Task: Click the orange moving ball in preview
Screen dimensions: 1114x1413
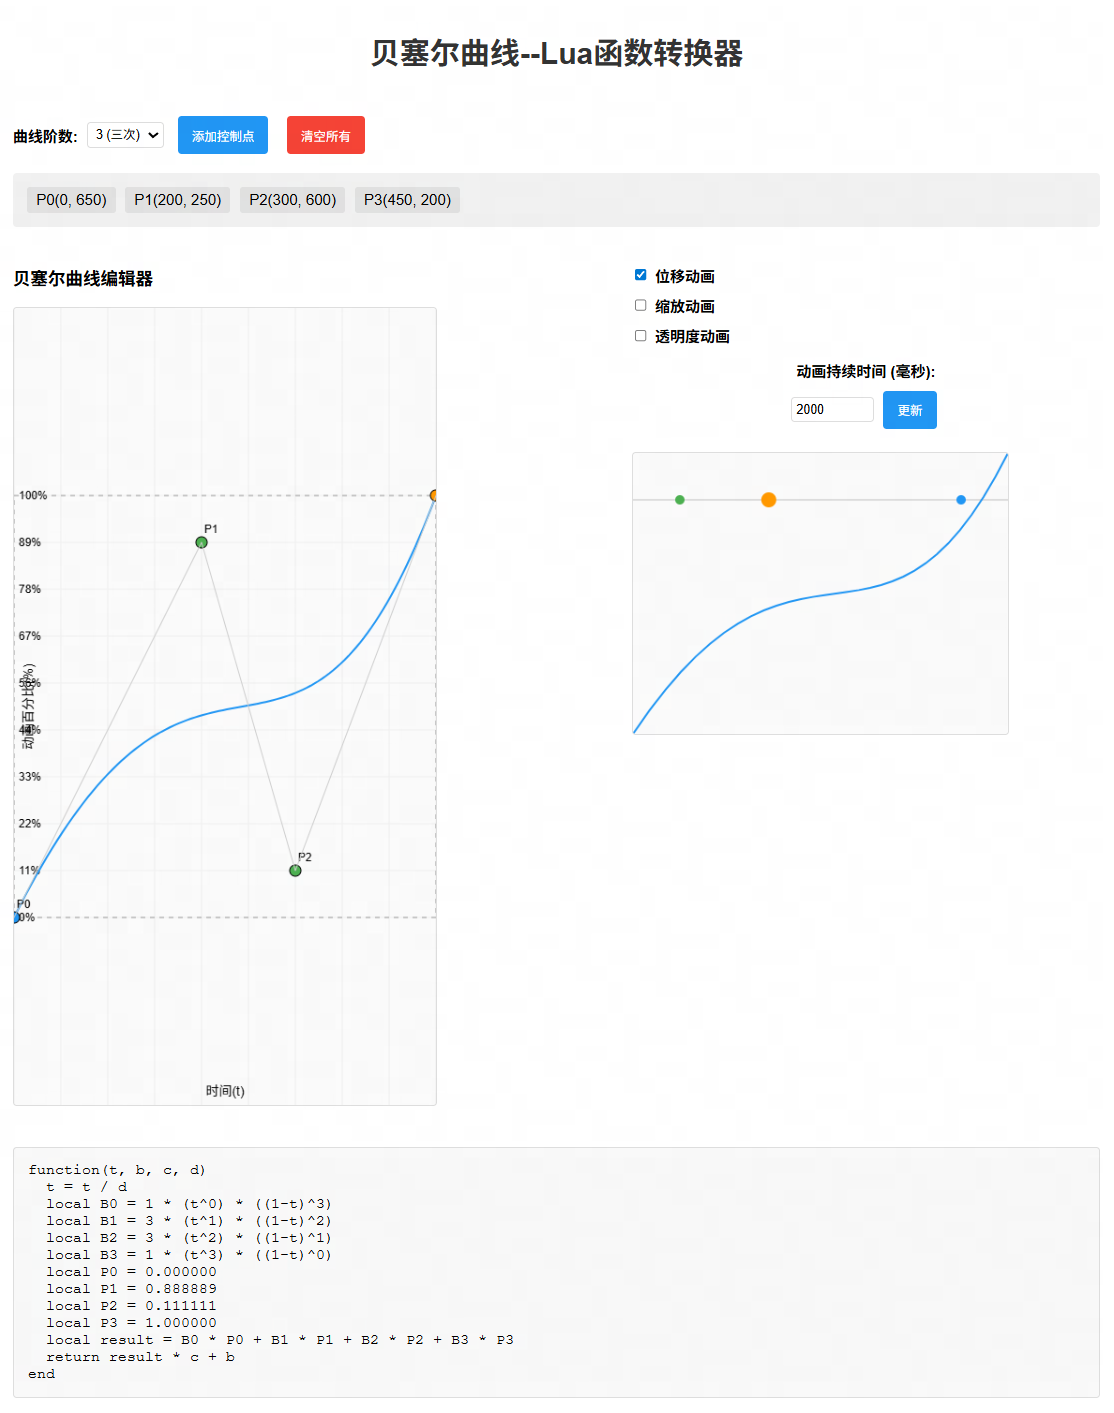Action: coord(768,500)
